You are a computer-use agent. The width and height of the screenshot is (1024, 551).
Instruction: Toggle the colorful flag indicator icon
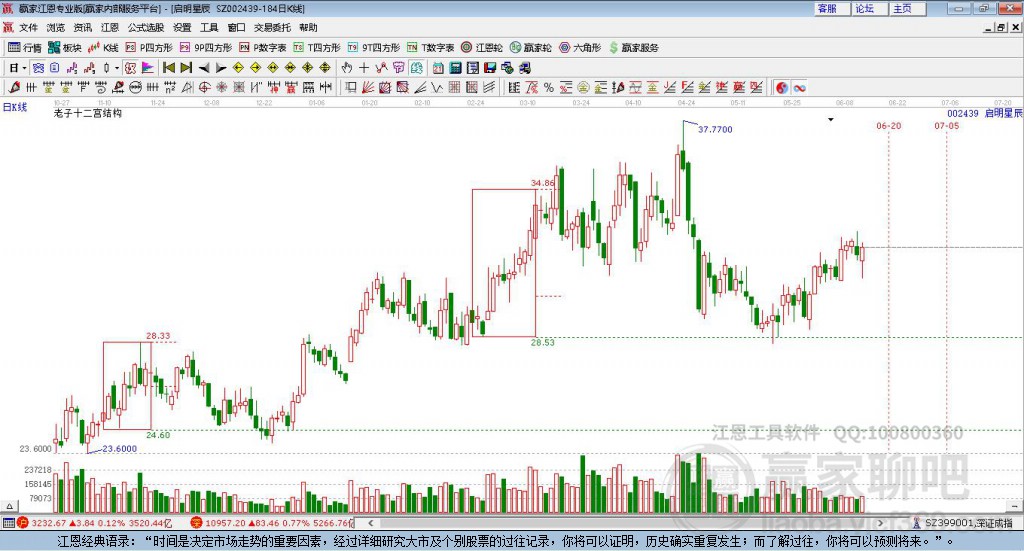148,68
